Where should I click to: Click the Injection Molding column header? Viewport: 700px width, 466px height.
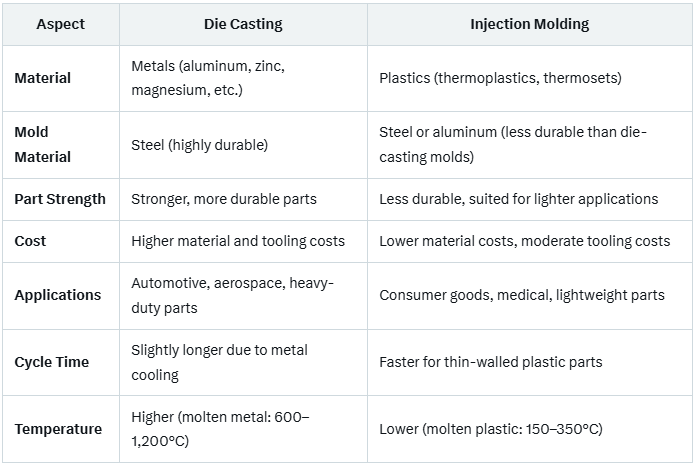[529, 24]
